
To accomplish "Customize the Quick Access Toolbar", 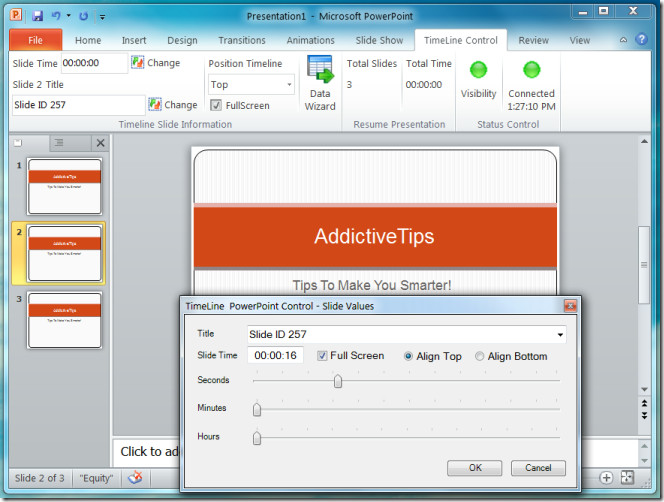I will coord(102,17).
